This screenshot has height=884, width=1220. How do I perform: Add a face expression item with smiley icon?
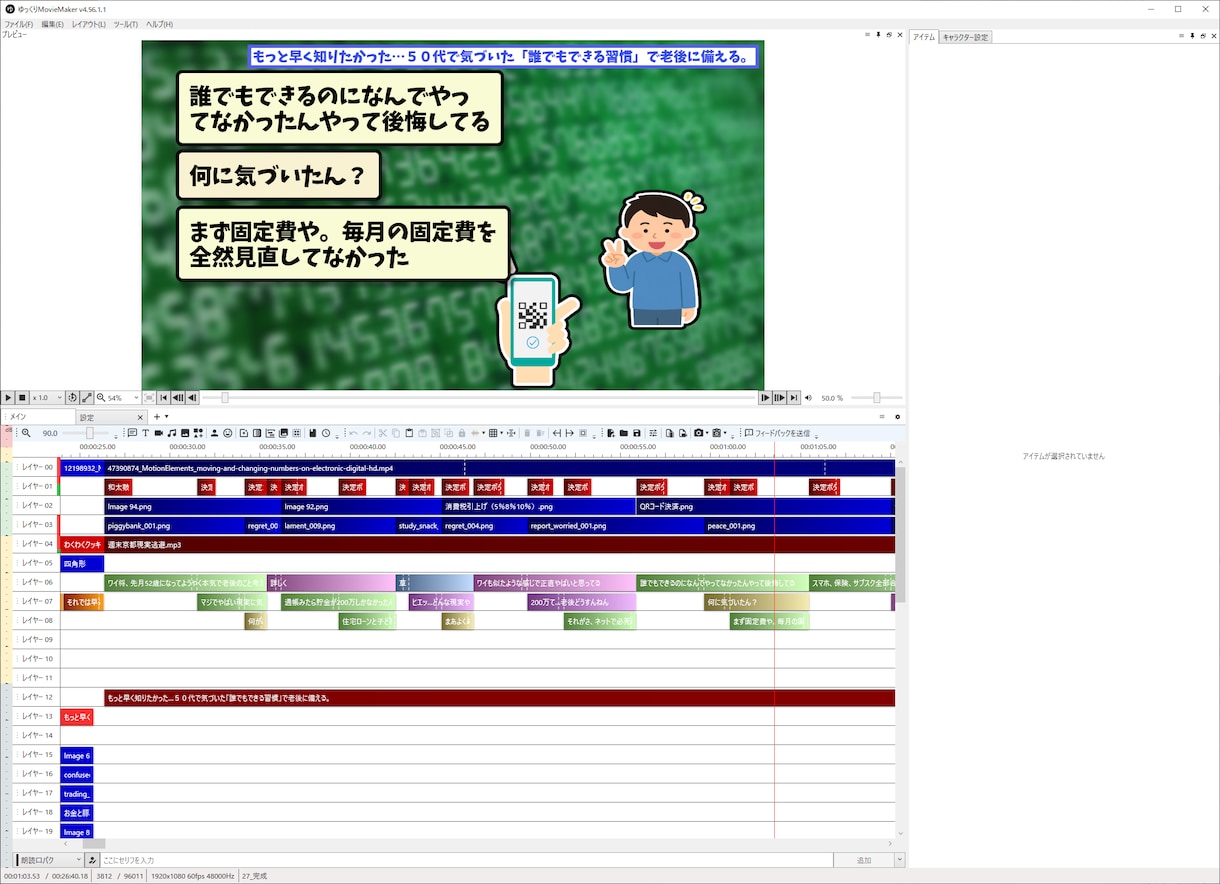pyautogui.click(x=228, y=433)
